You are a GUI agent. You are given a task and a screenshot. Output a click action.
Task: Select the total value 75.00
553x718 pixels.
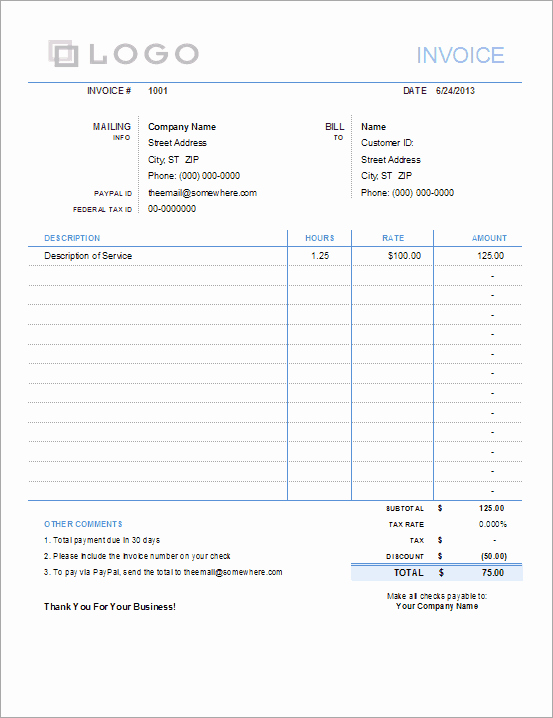pyautogui.click(x=493, y=573)
